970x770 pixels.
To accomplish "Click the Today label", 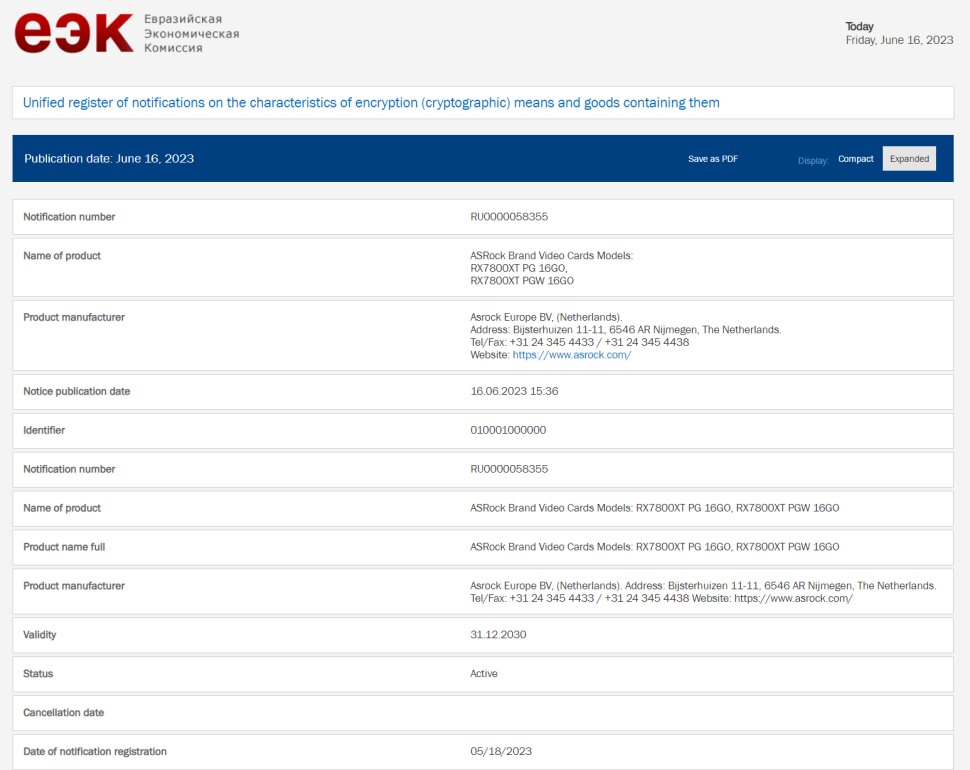I will 859,26.
